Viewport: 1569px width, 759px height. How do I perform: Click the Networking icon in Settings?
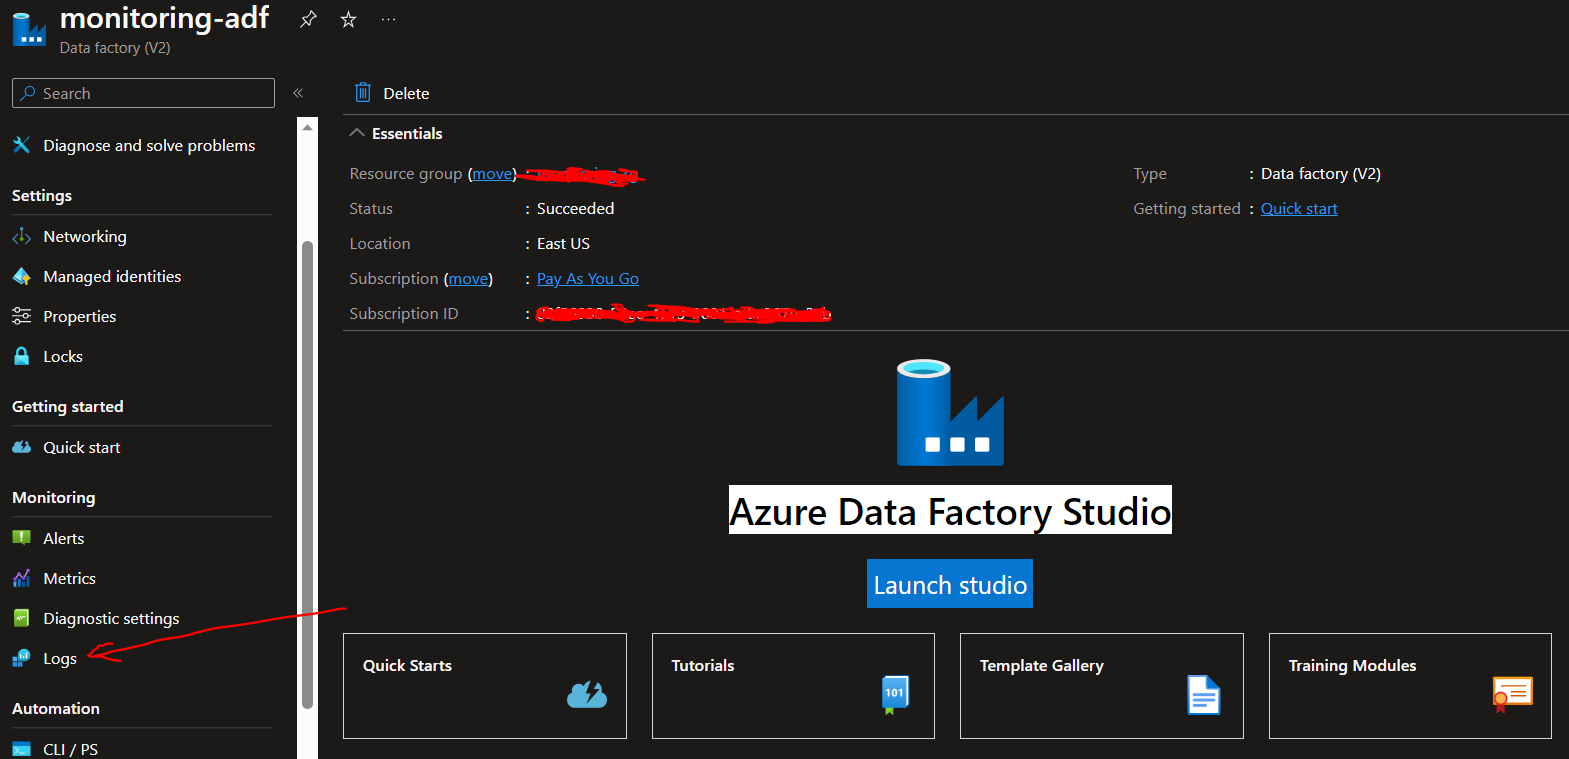point(21,236)
